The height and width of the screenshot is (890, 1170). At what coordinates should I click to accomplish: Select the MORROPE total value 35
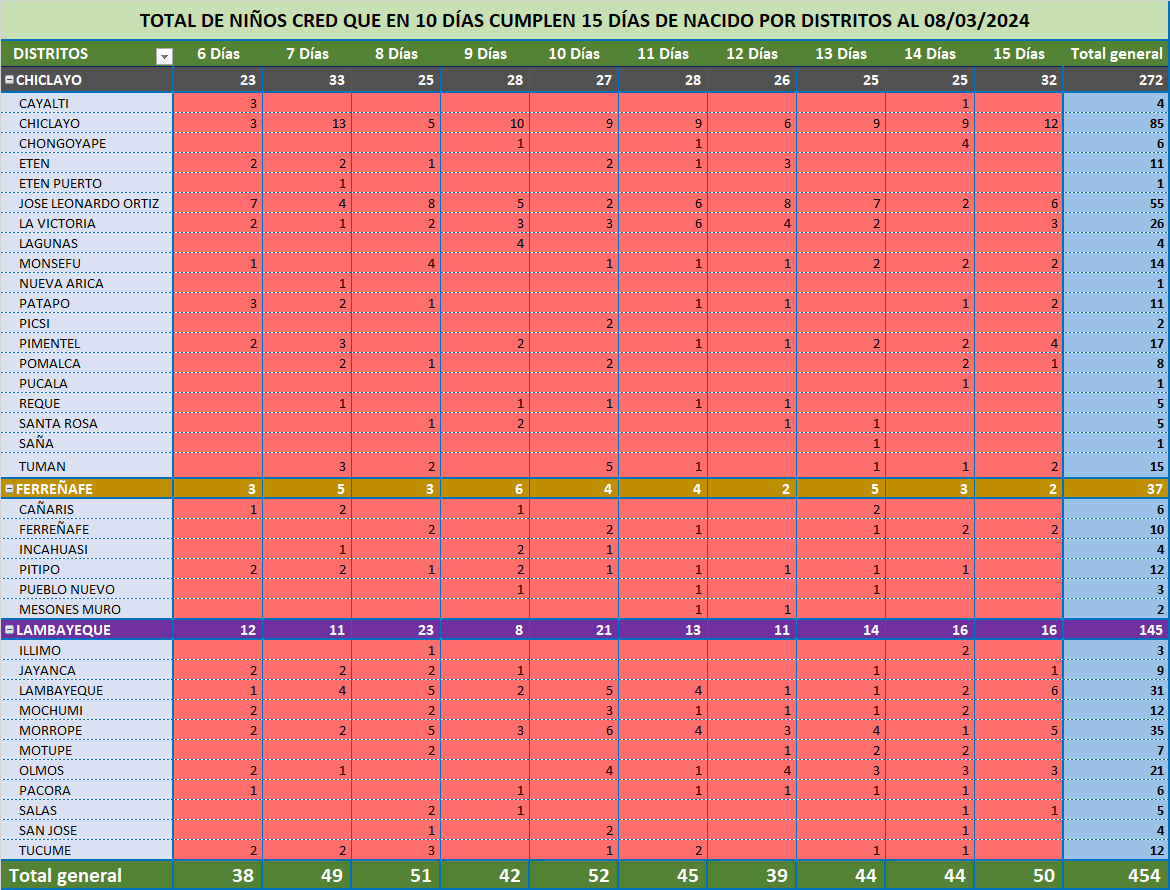click(1155, 730)
